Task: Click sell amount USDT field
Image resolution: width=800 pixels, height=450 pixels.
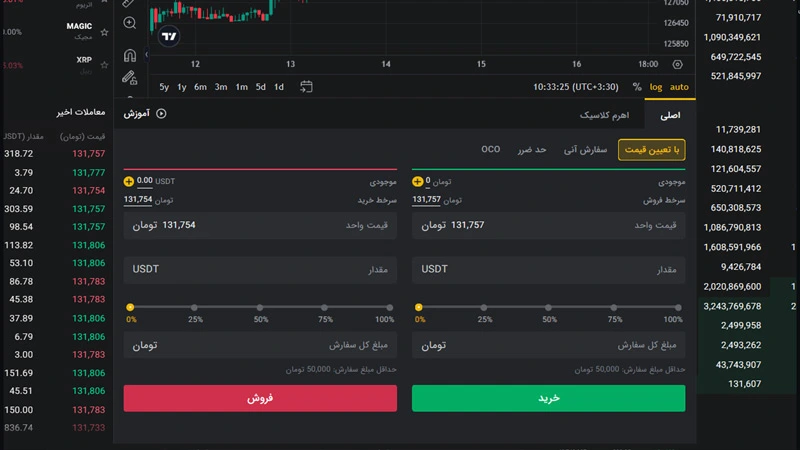Action: click(x=260, y=269)
